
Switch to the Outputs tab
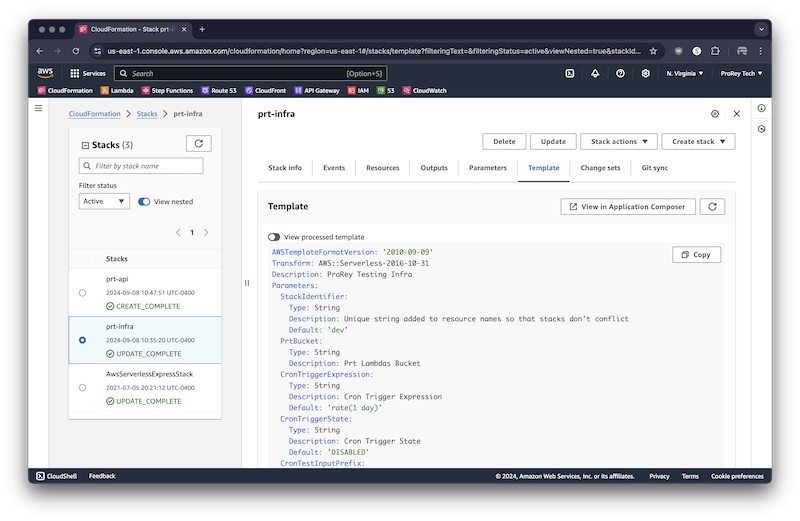434,168
